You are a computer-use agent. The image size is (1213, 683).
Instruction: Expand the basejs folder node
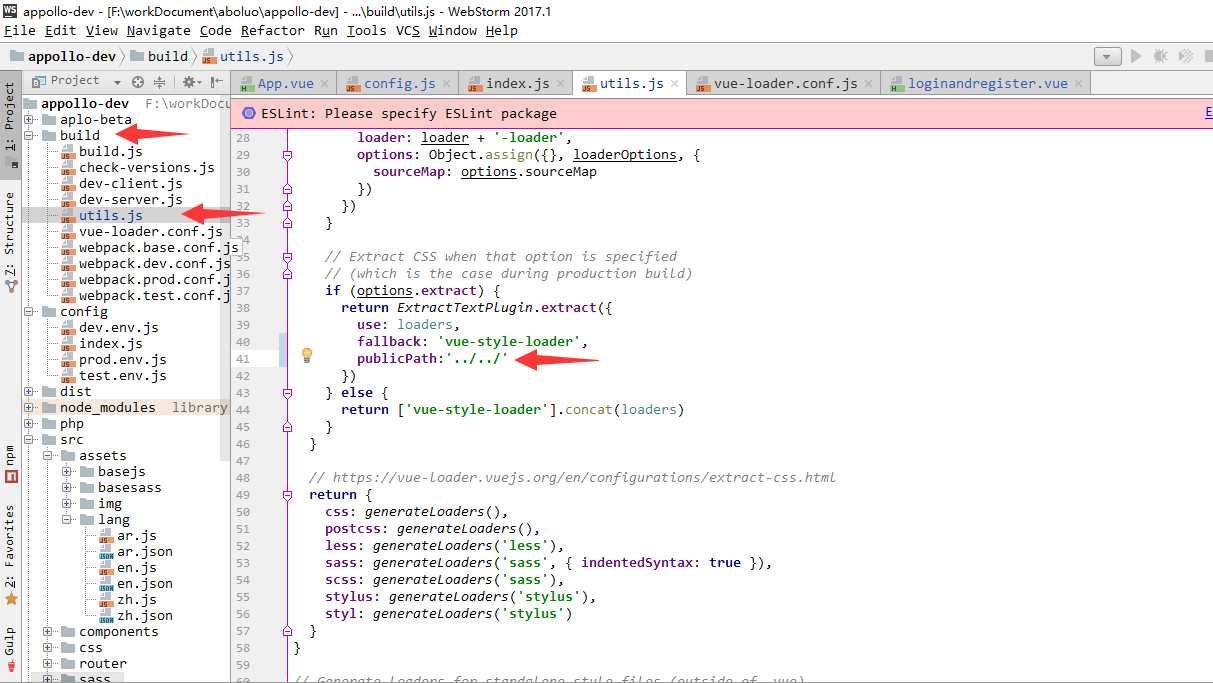[67, 472]
